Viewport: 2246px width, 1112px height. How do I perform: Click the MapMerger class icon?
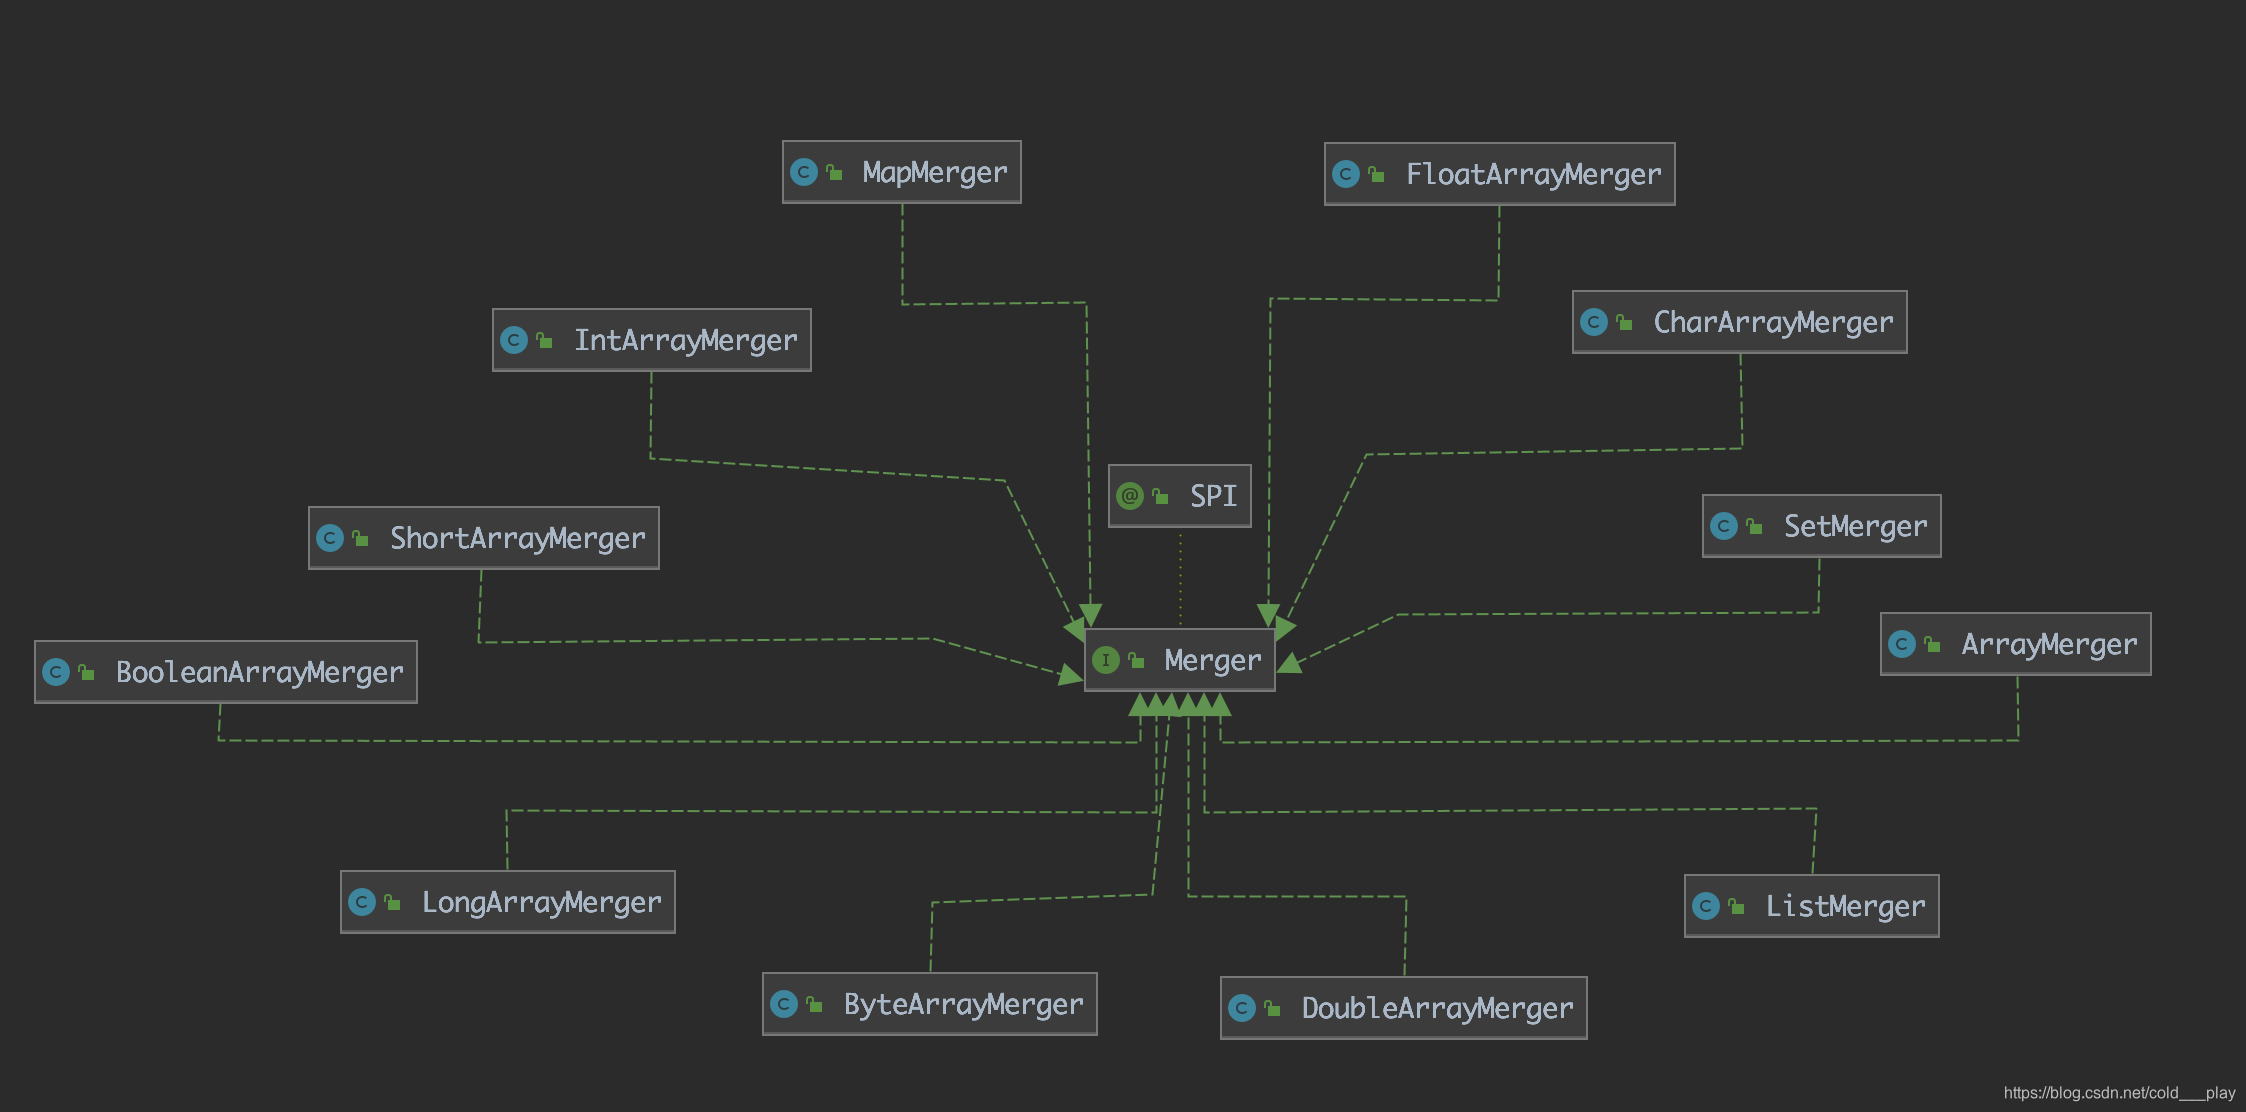804,172
